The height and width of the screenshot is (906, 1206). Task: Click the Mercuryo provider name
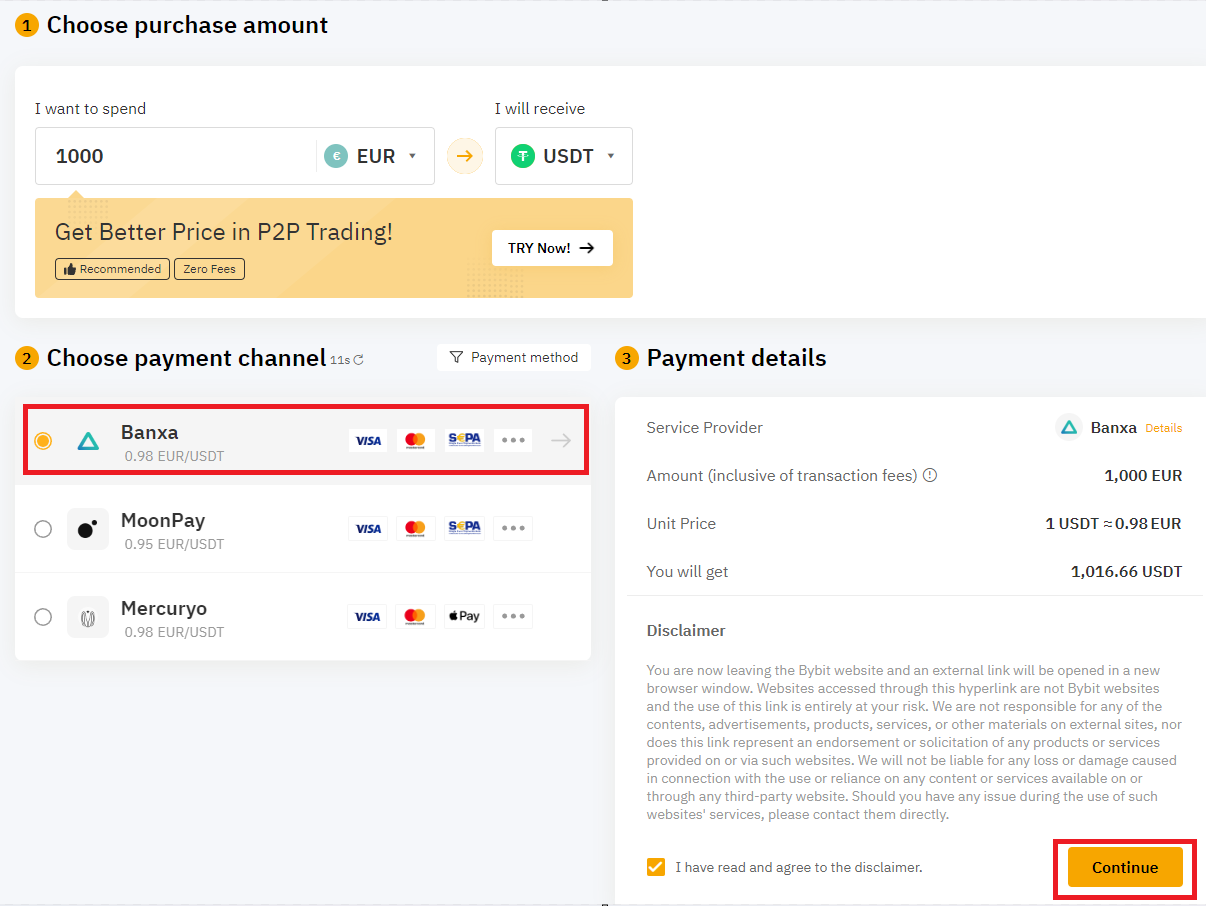pos(163,608)
